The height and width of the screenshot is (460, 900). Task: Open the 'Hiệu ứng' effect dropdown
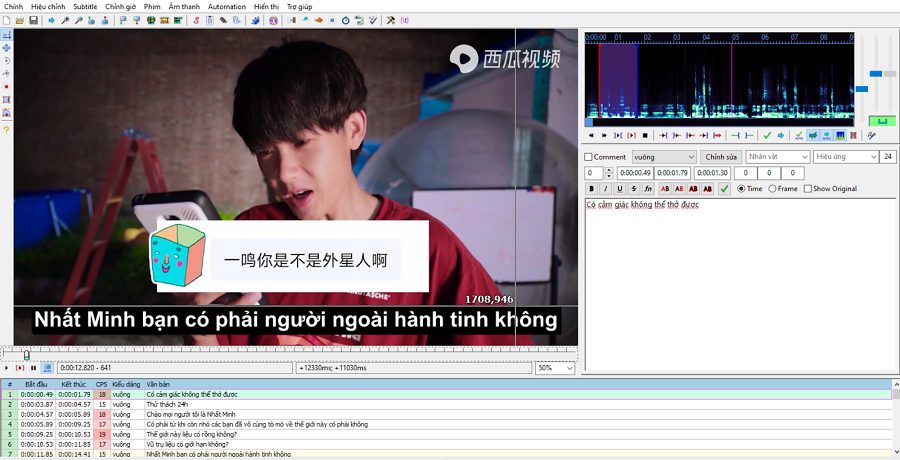870,157
